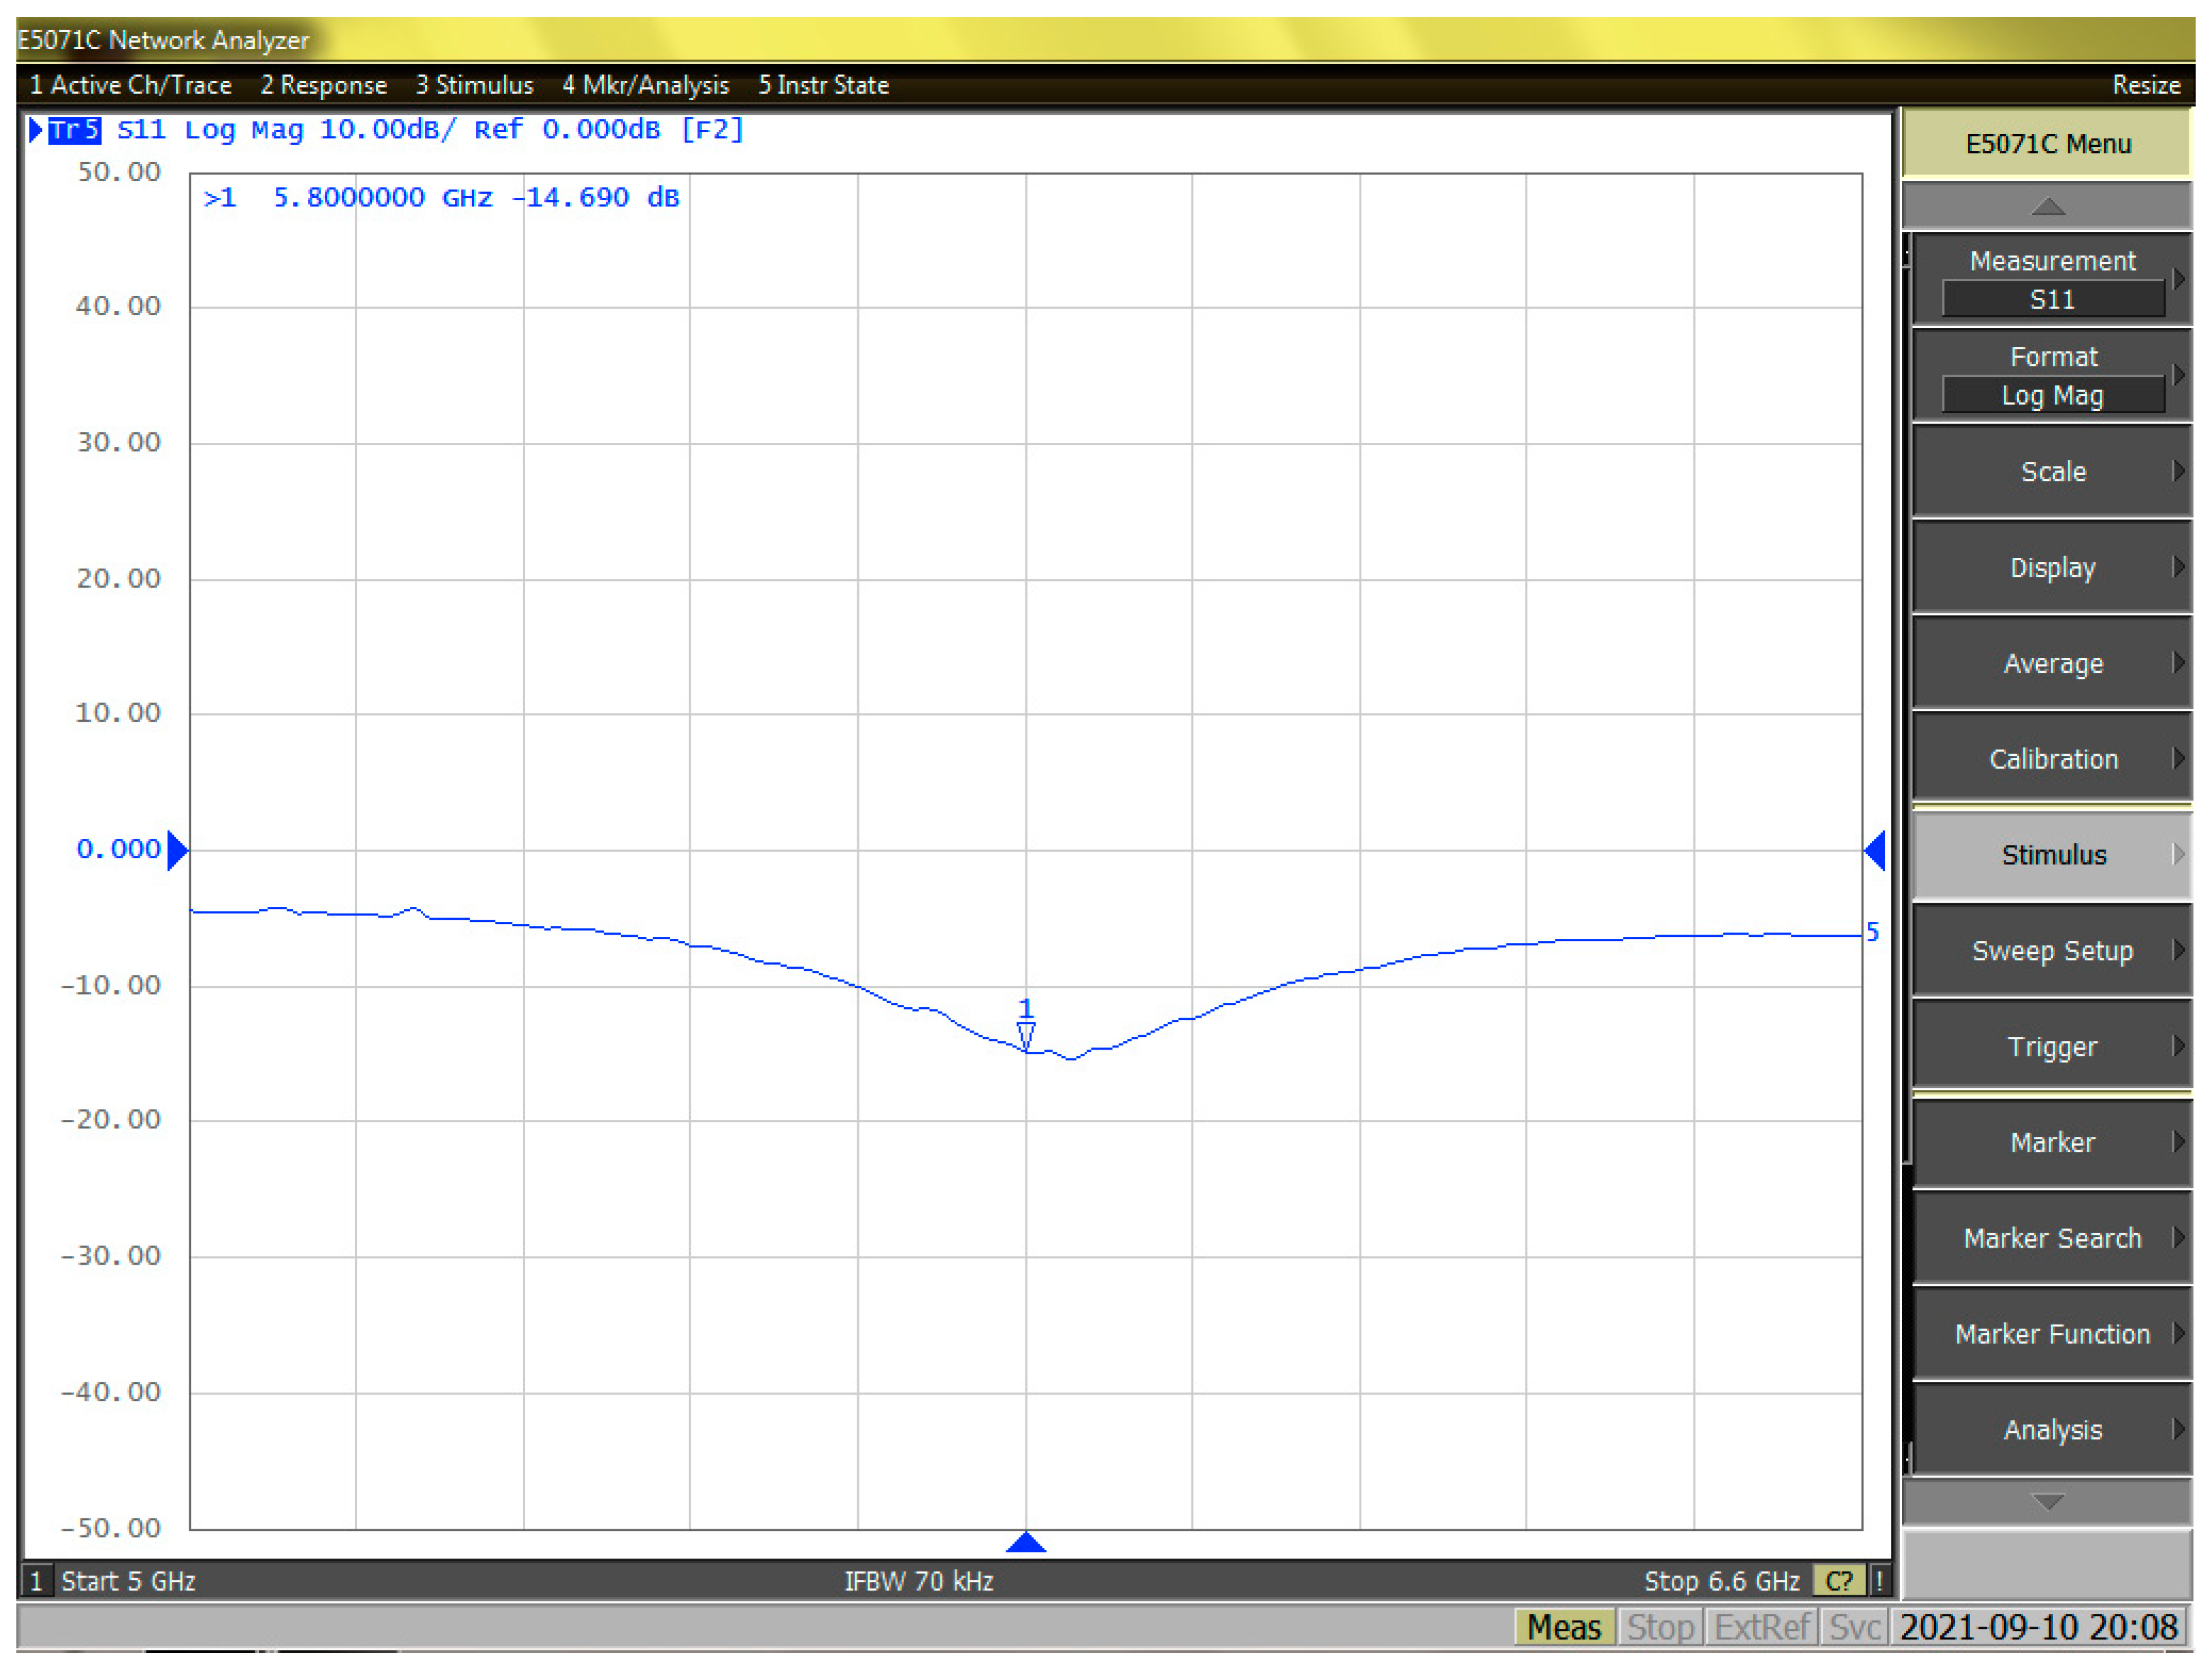
Task: Click the Tr5 active trace indicator
Action: (x=74, y=130)
